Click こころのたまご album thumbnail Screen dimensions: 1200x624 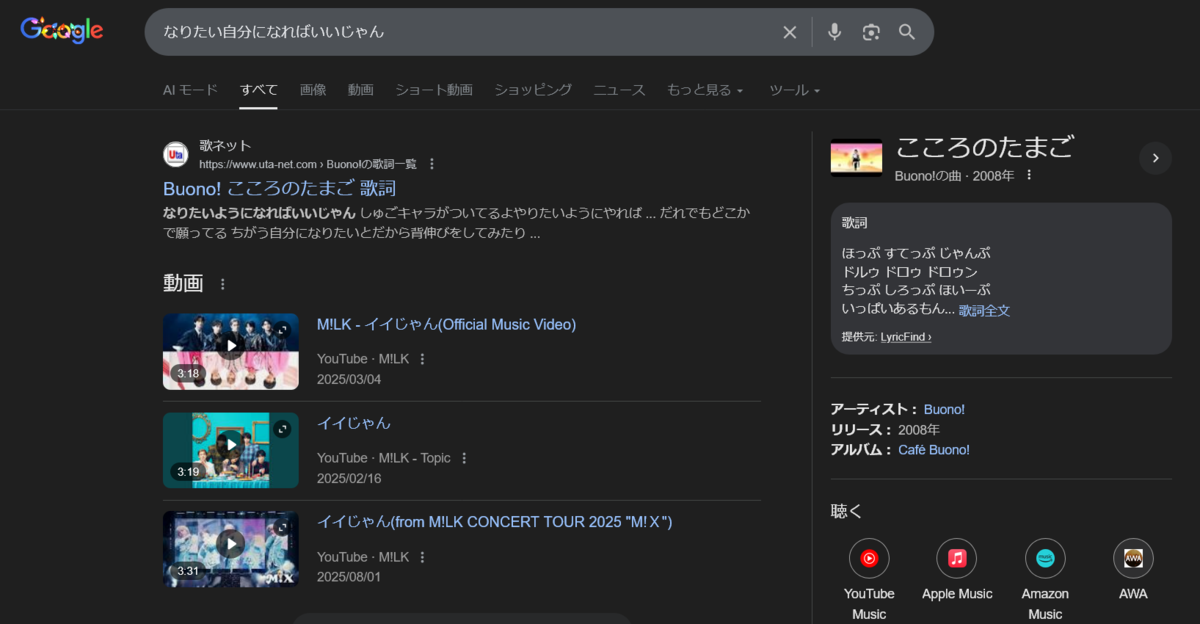(856, 158)
